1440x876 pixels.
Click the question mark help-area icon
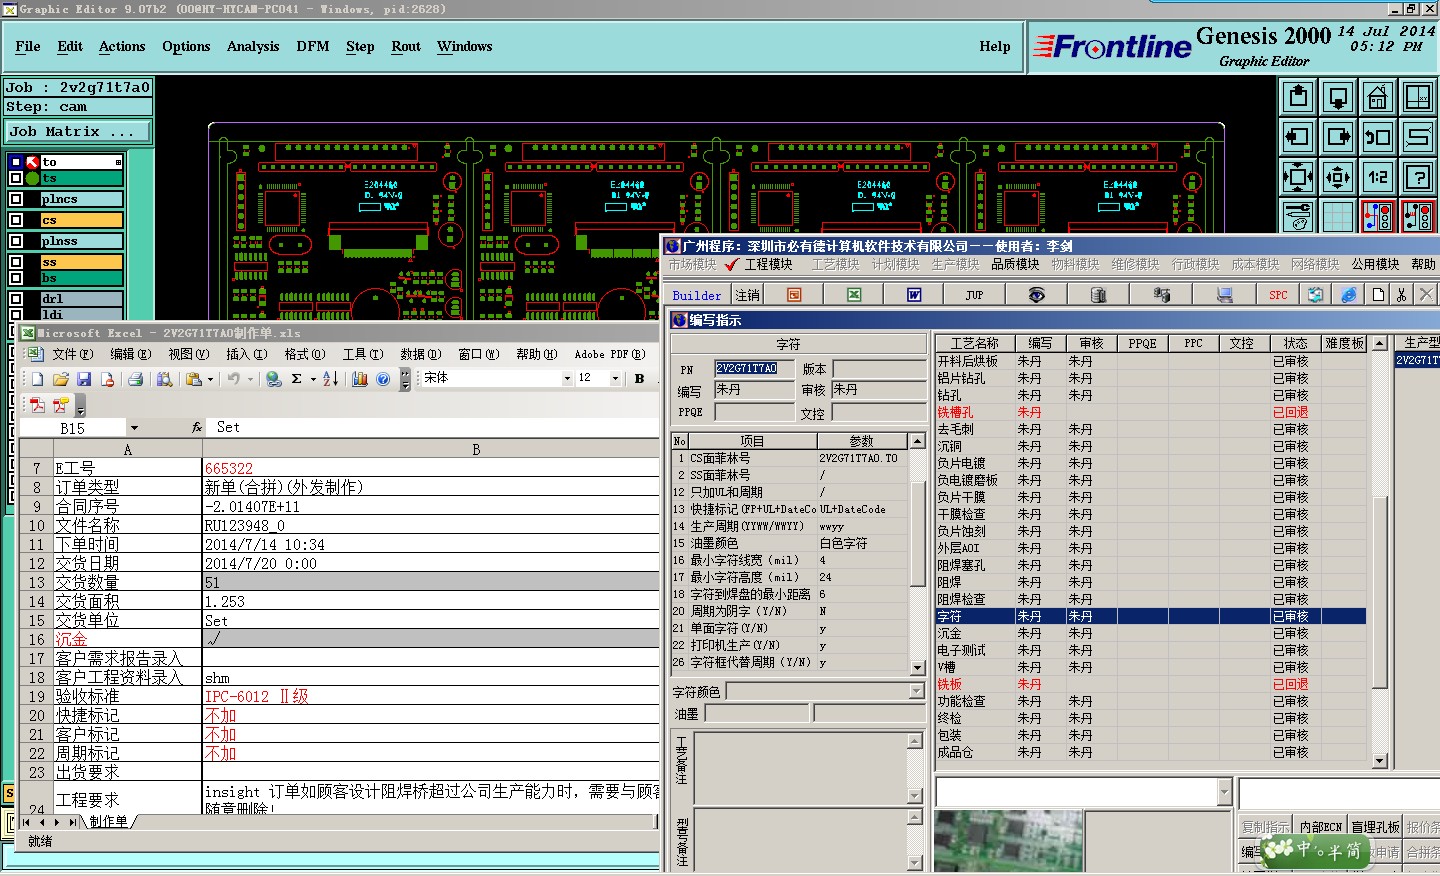click(x=1418, y=177)
